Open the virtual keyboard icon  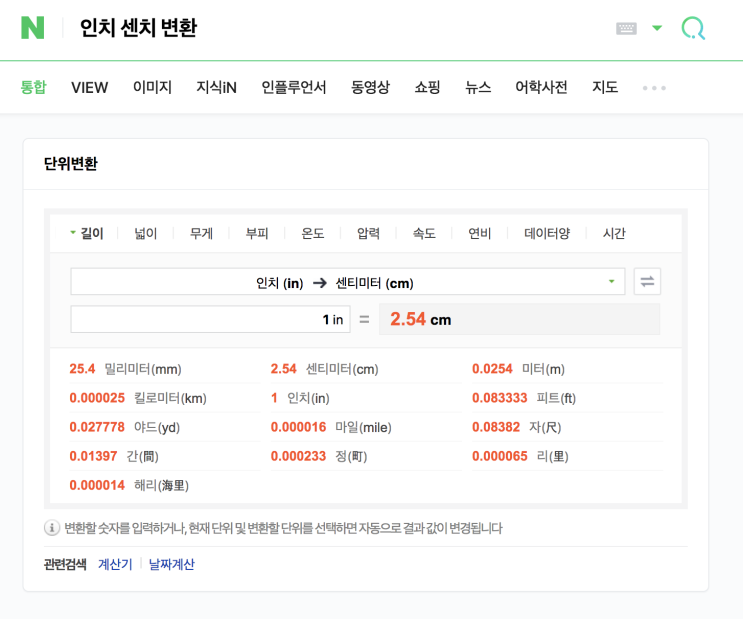(x=626, y=28)
